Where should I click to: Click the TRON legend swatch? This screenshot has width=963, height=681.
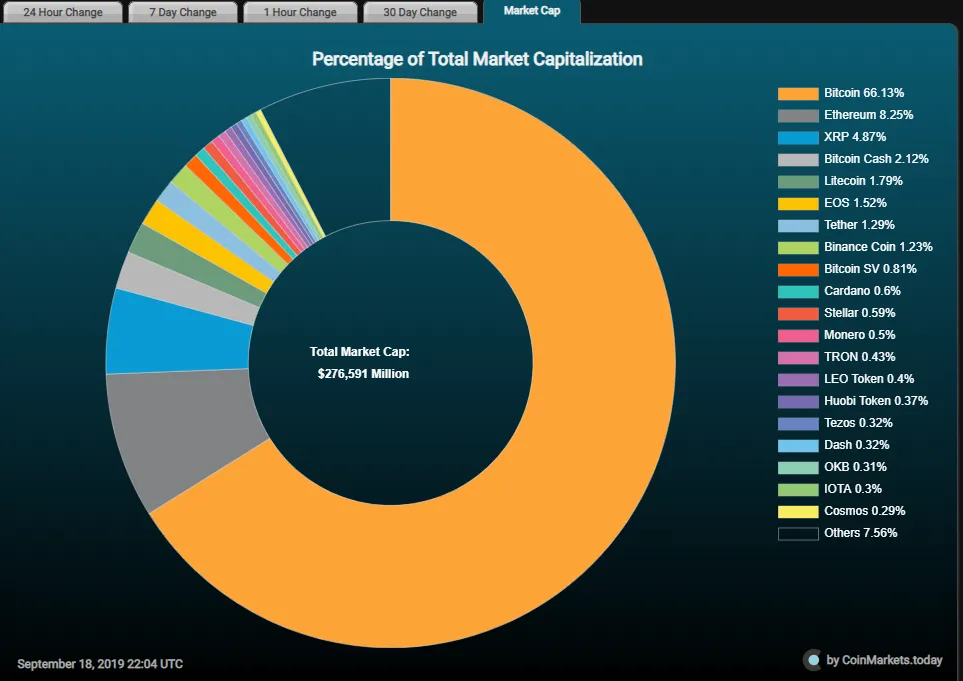[x=798, y=357]
